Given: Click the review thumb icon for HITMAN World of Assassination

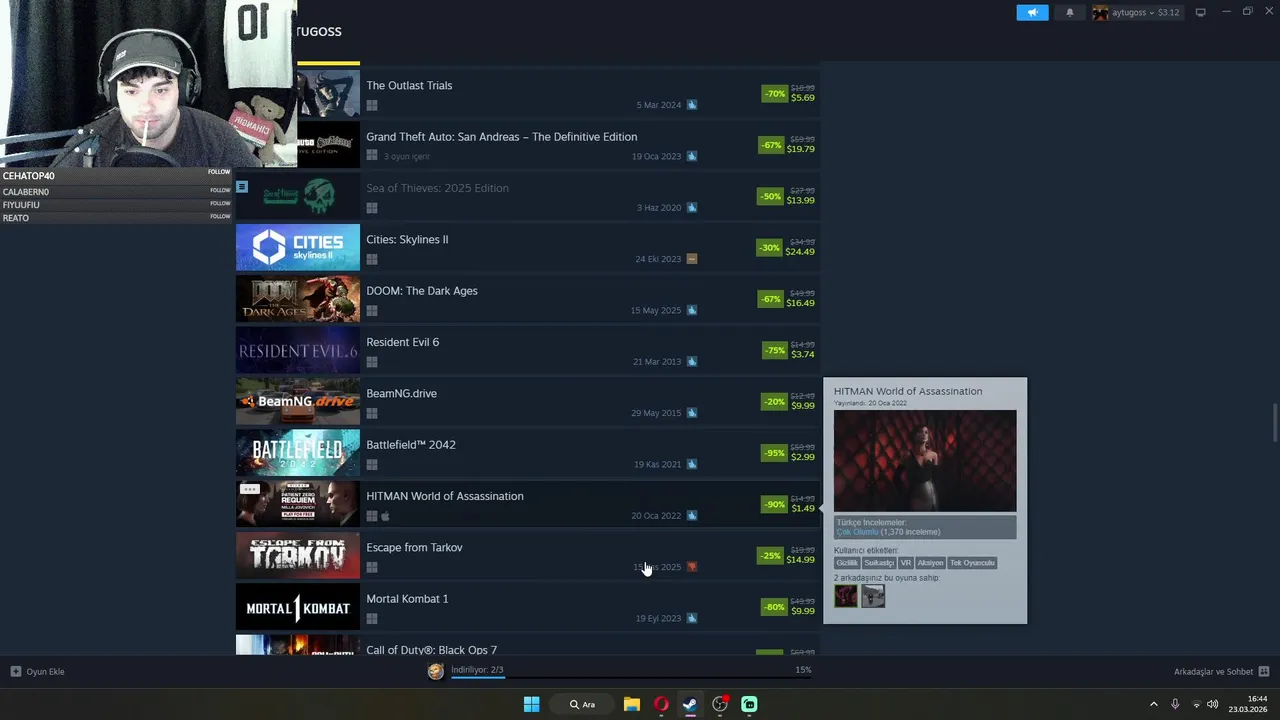Looking at the screenshot, I should coord(691,515).
